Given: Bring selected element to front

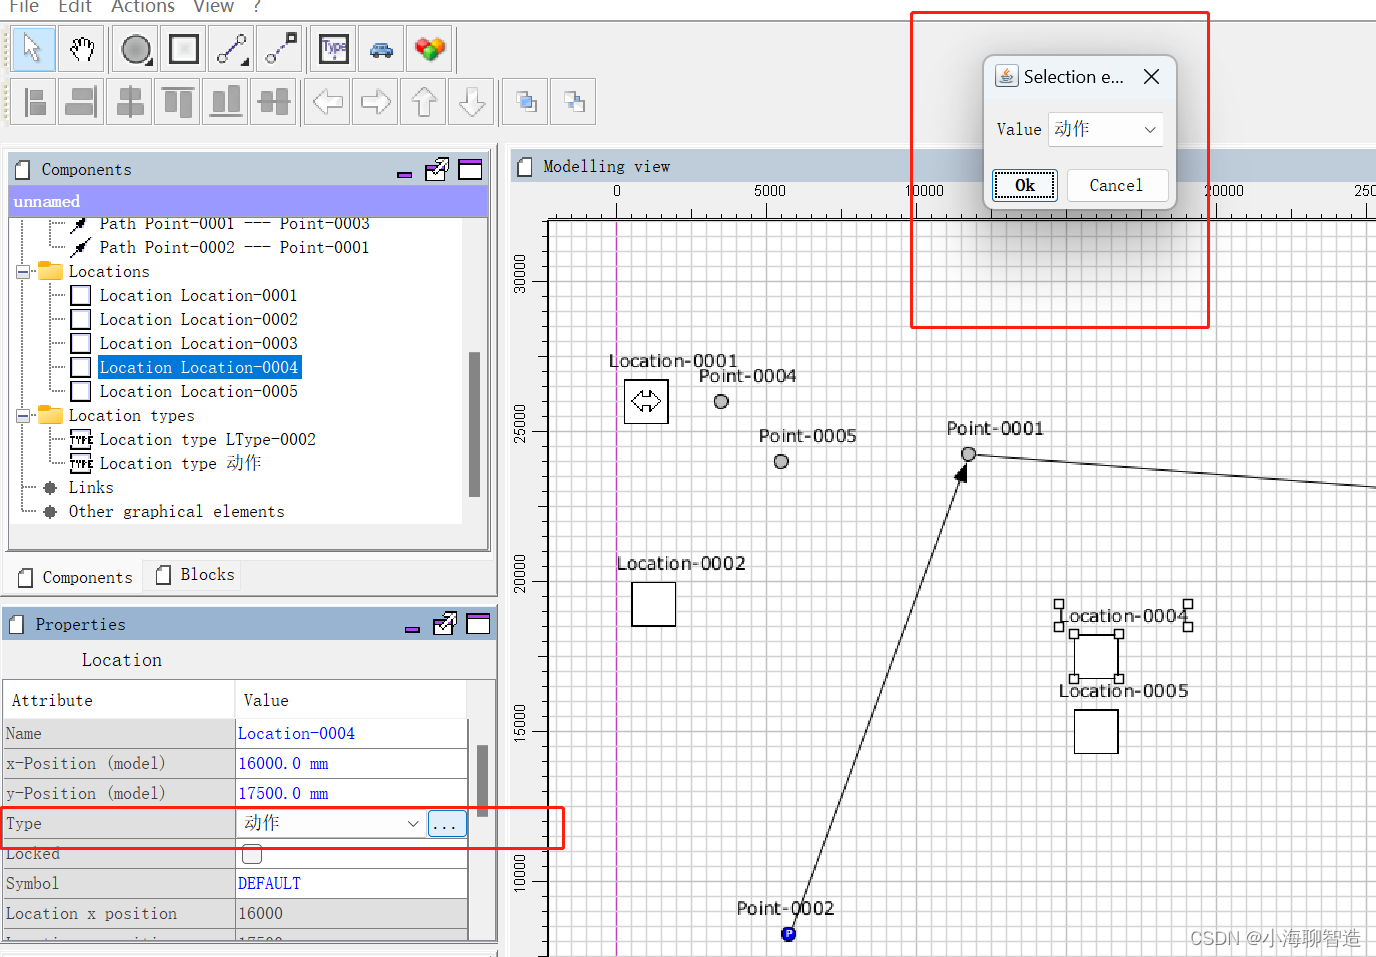Looking at the screenshot, I should (526, 101).
